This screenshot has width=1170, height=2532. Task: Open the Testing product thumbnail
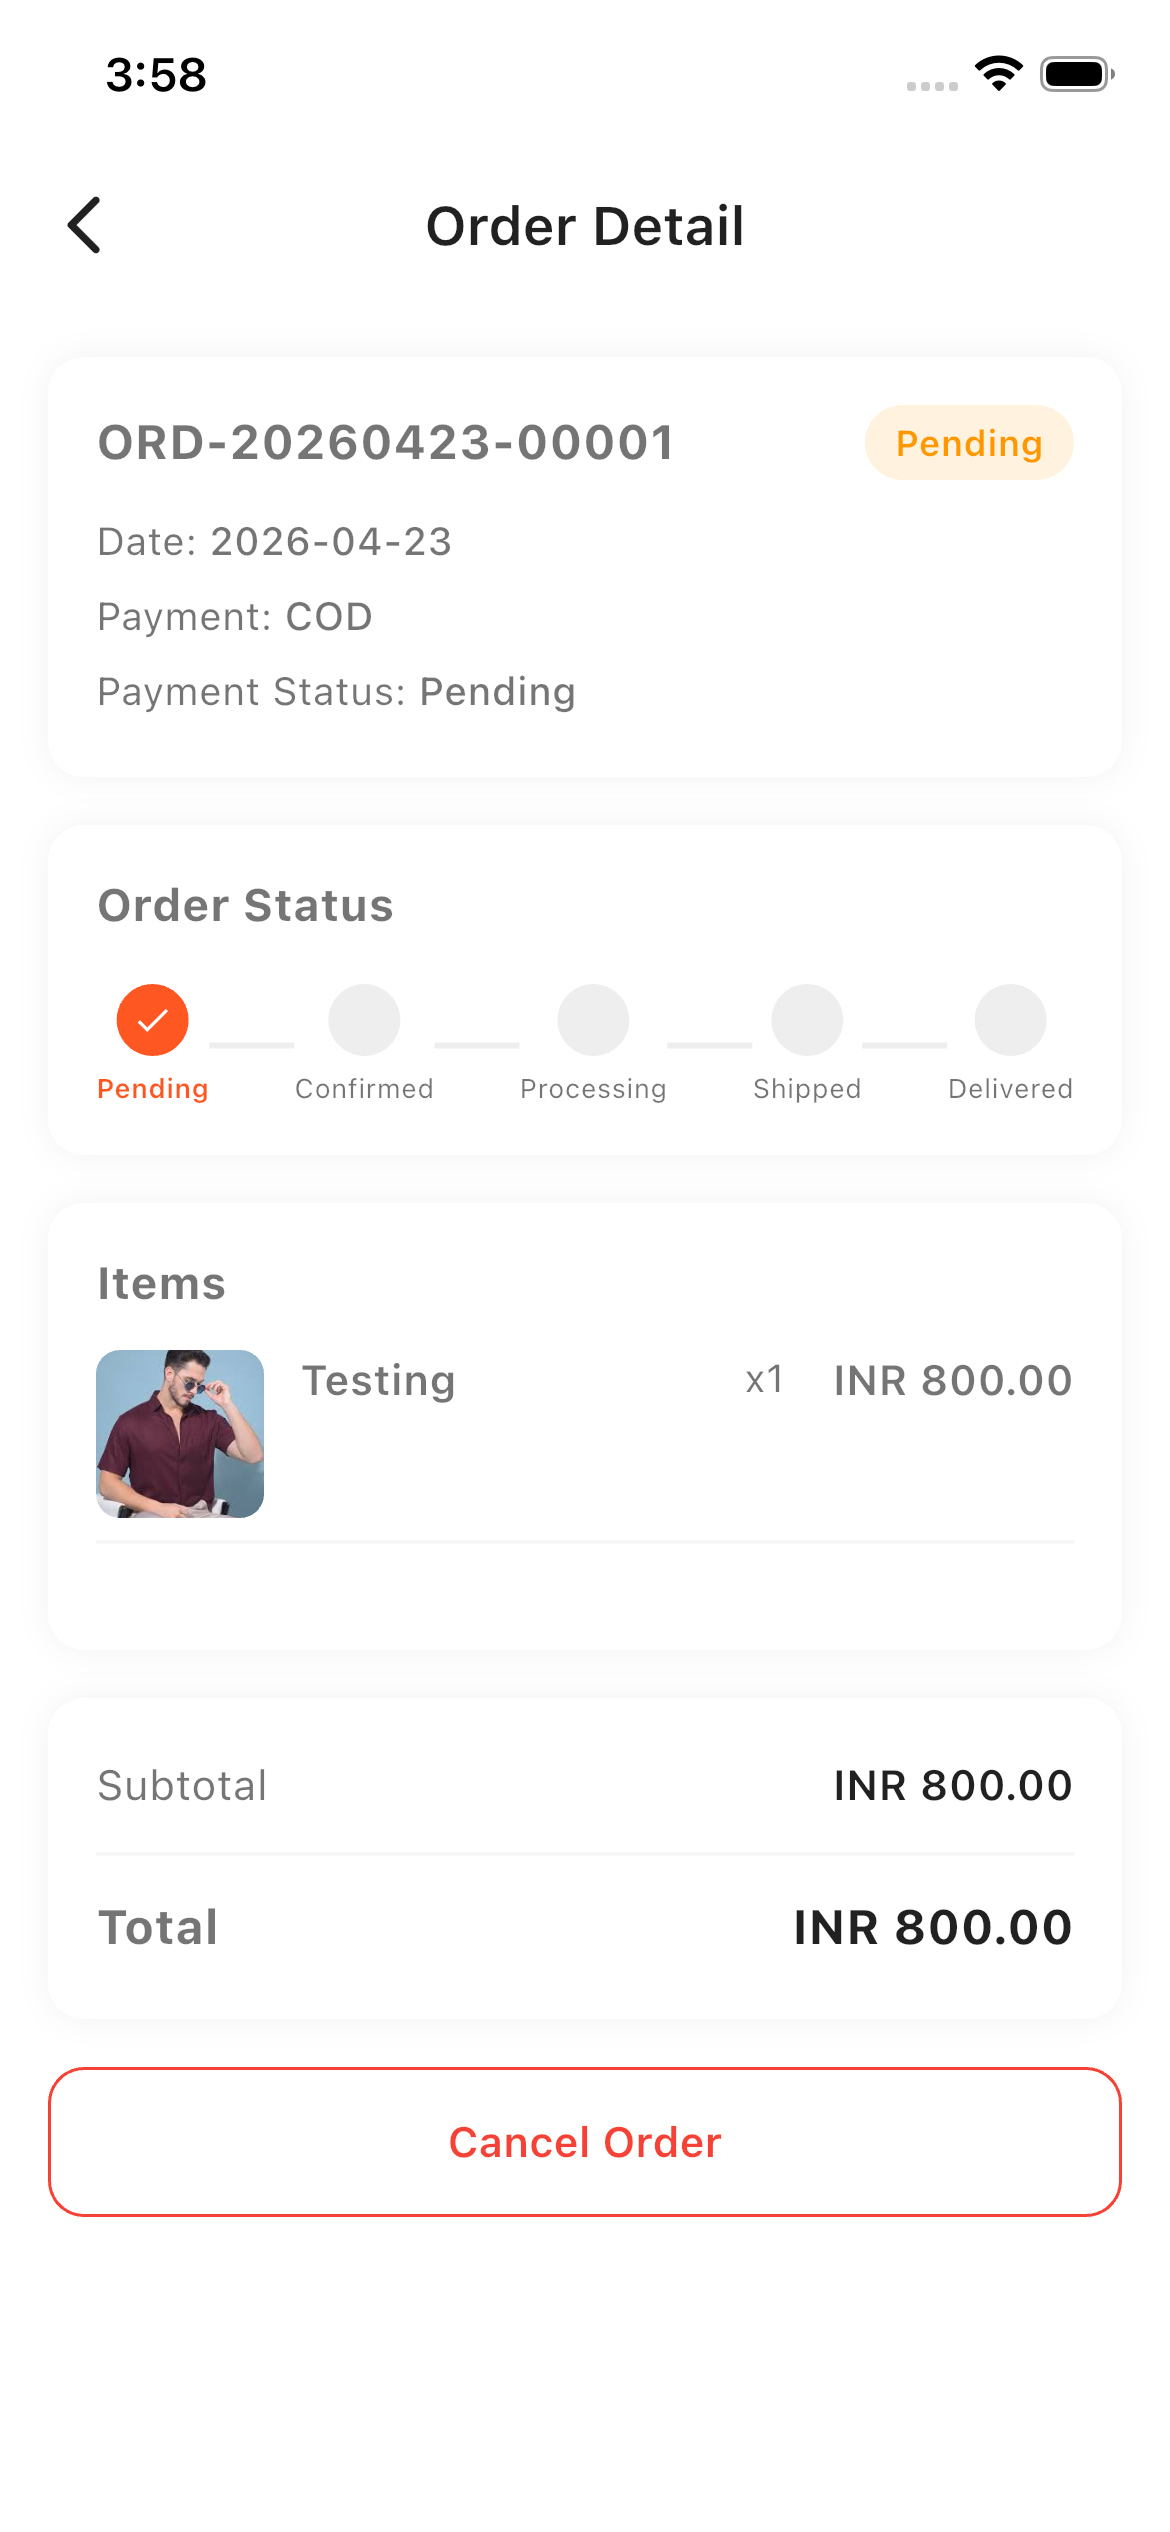[x=180, y=1434]
